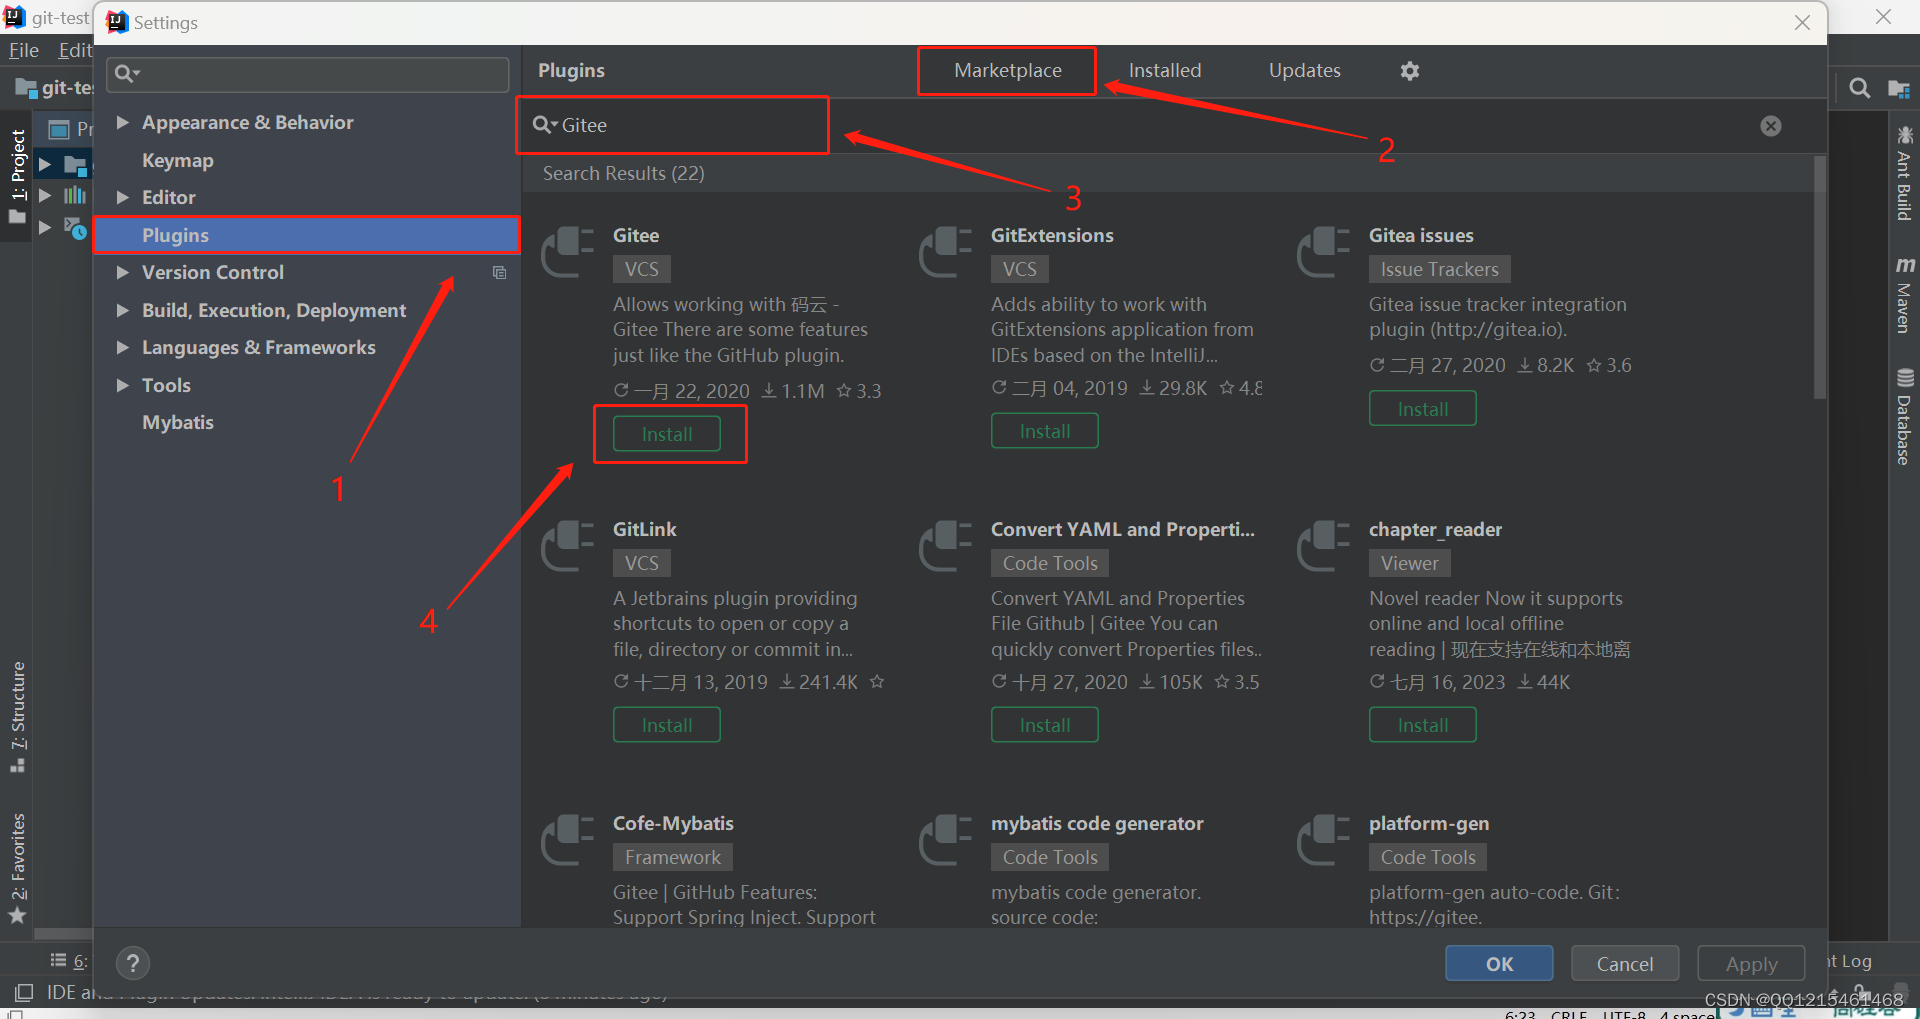Expand External Libraries node in project tree
Viewport: 1920px width, 1019px height.
[44, 195]
